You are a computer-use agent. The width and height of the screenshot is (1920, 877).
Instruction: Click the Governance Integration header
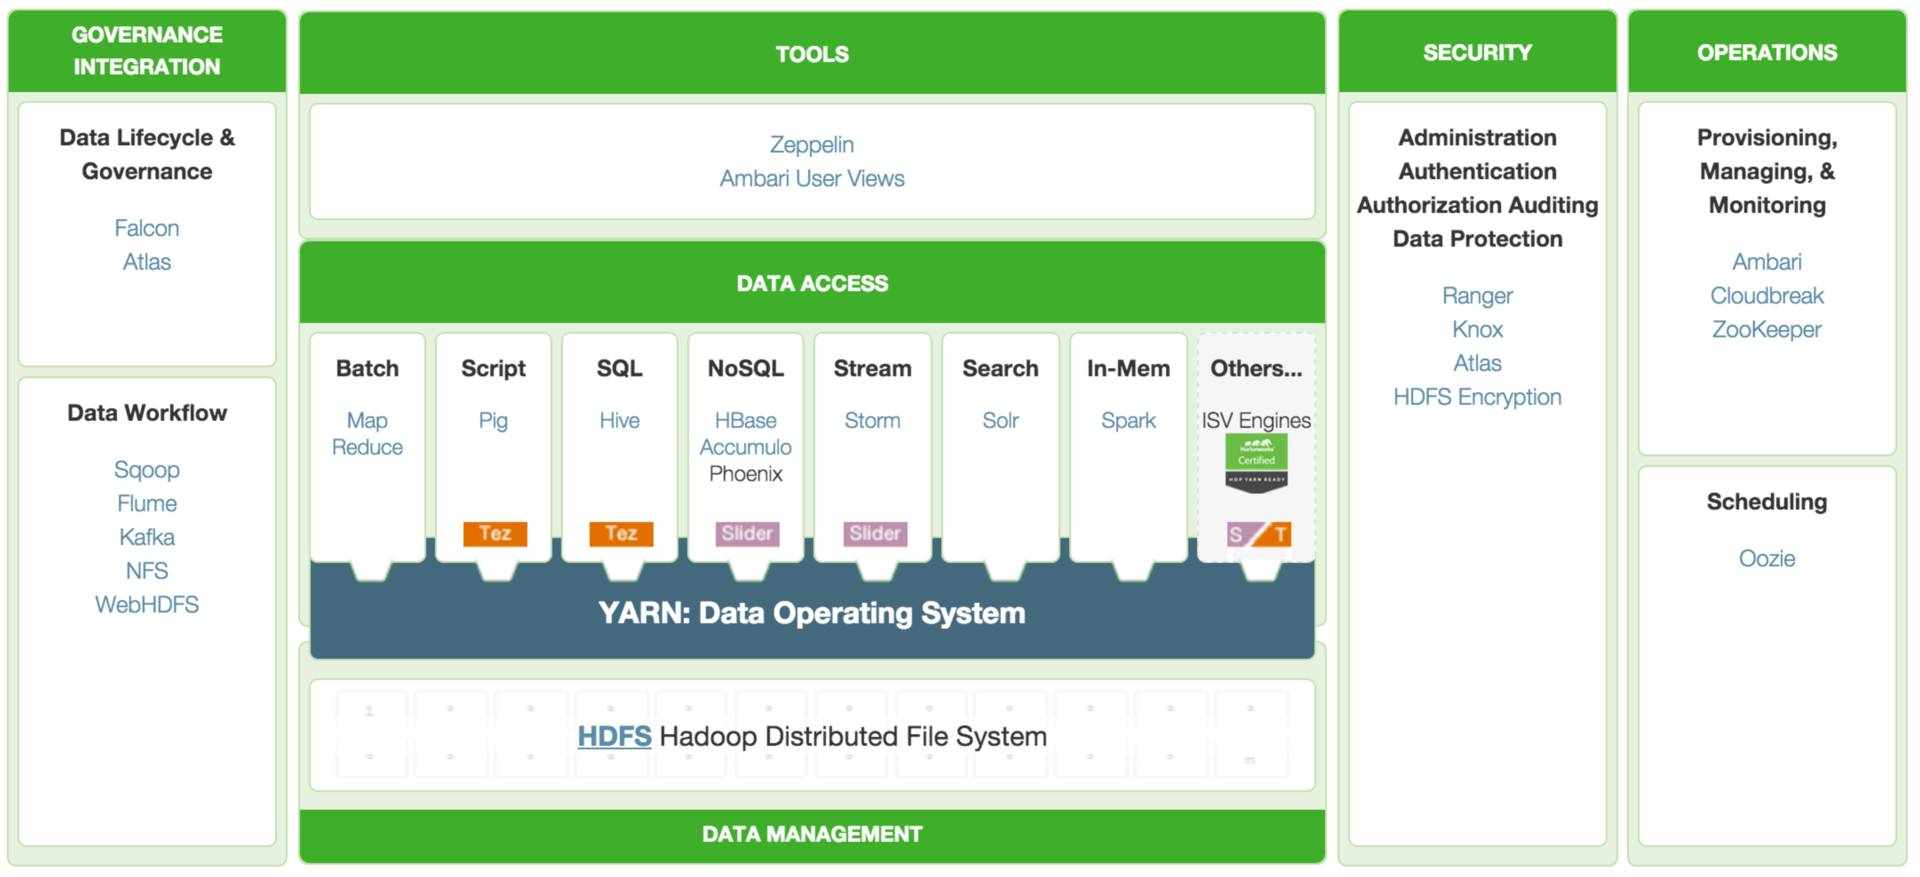coord(147,51)
